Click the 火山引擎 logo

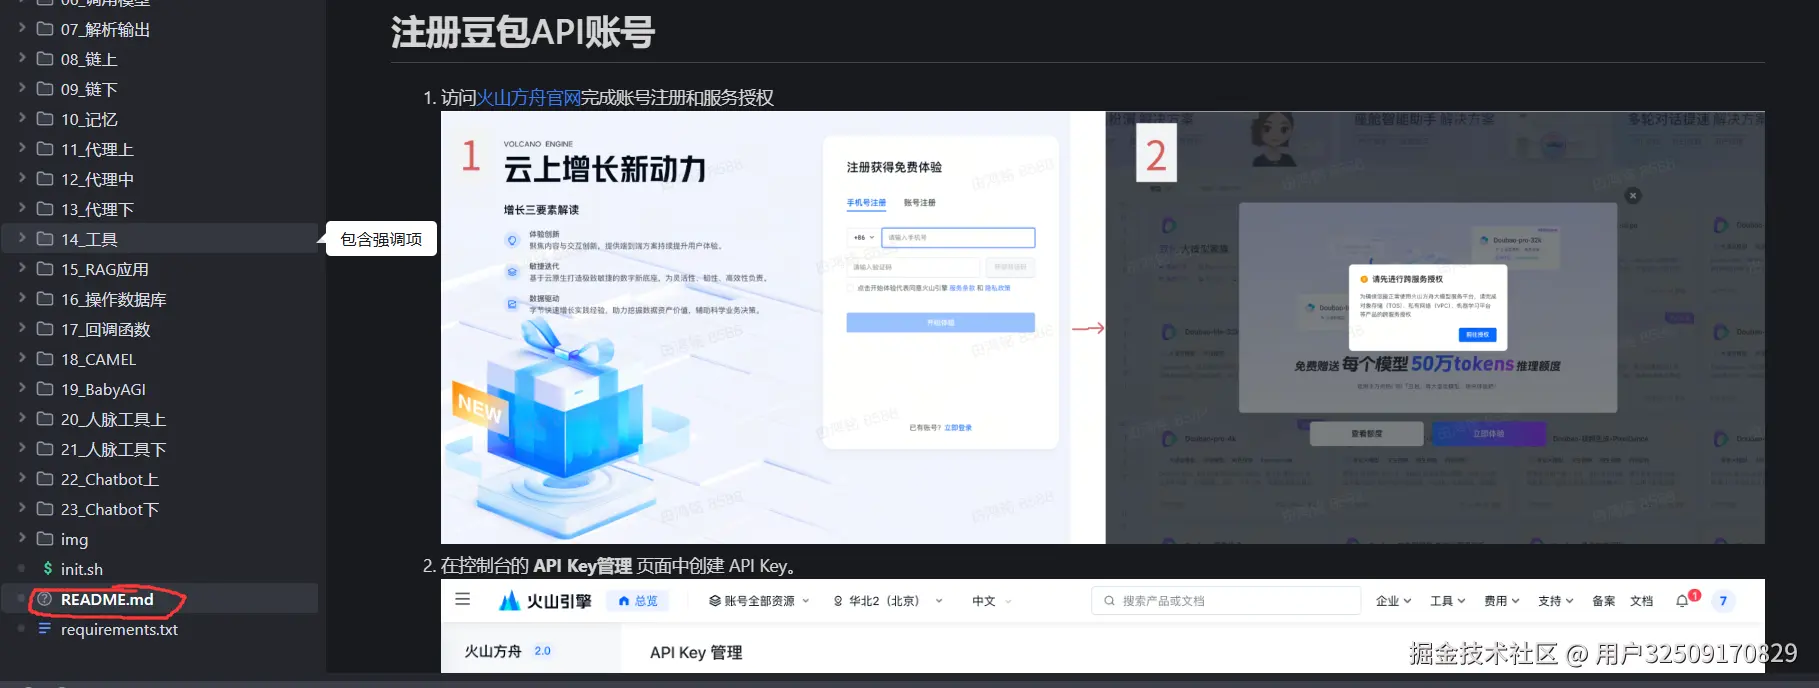pyautogui.click(x=545, y=601)
